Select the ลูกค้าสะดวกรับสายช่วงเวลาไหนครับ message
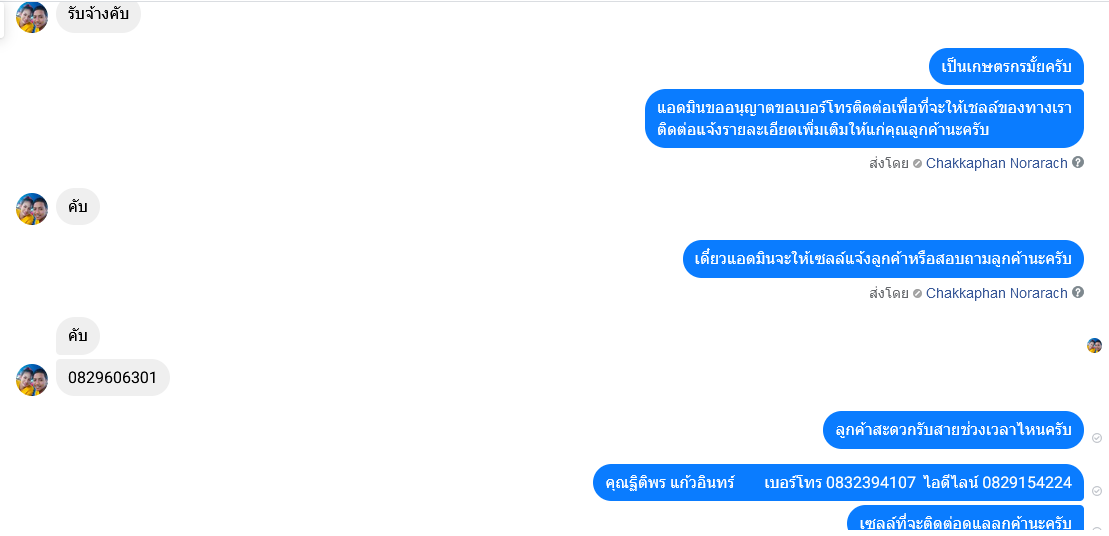Image resolution: width=1109 pixels, height=536 pixels. [x=953, y=430]
